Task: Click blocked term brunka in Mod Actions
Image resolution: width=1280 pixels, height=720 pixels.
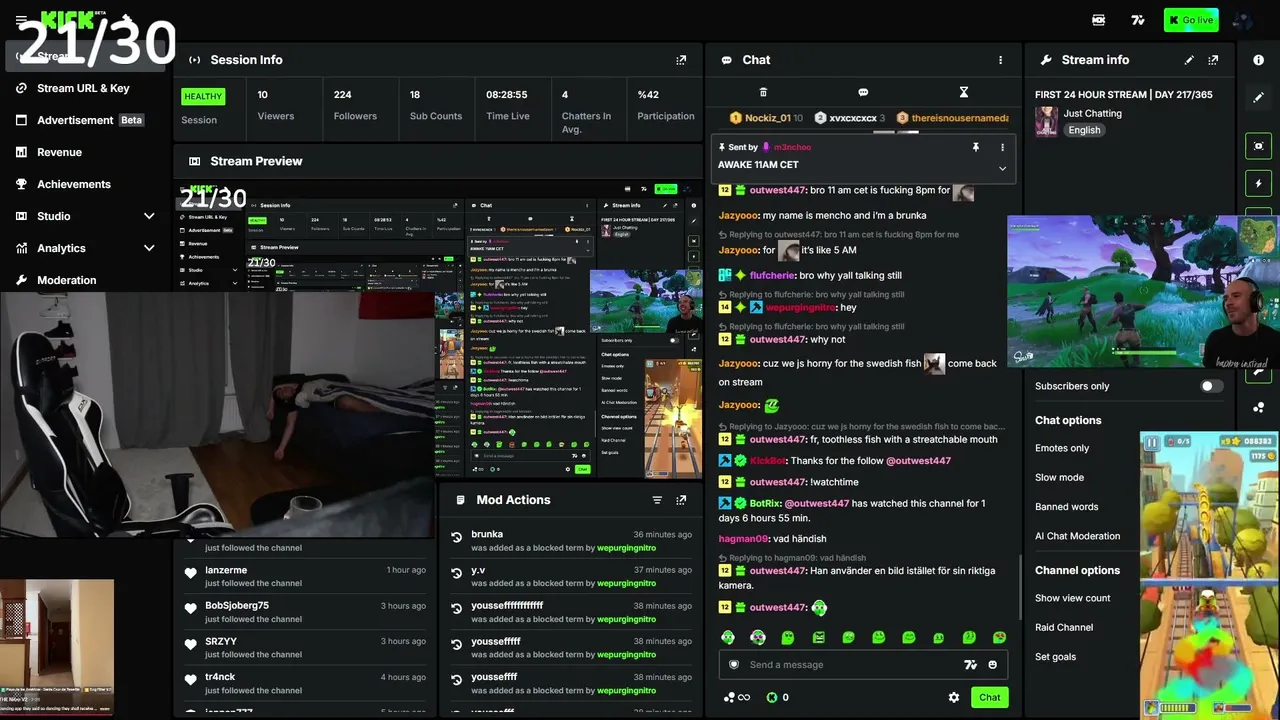Action: click(x=487, y=535)
